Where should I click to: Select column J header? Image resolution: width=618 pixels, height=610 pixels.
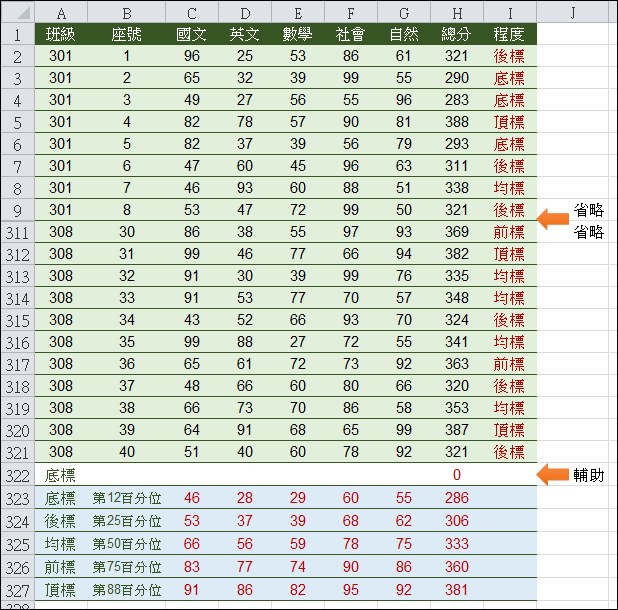573,13
